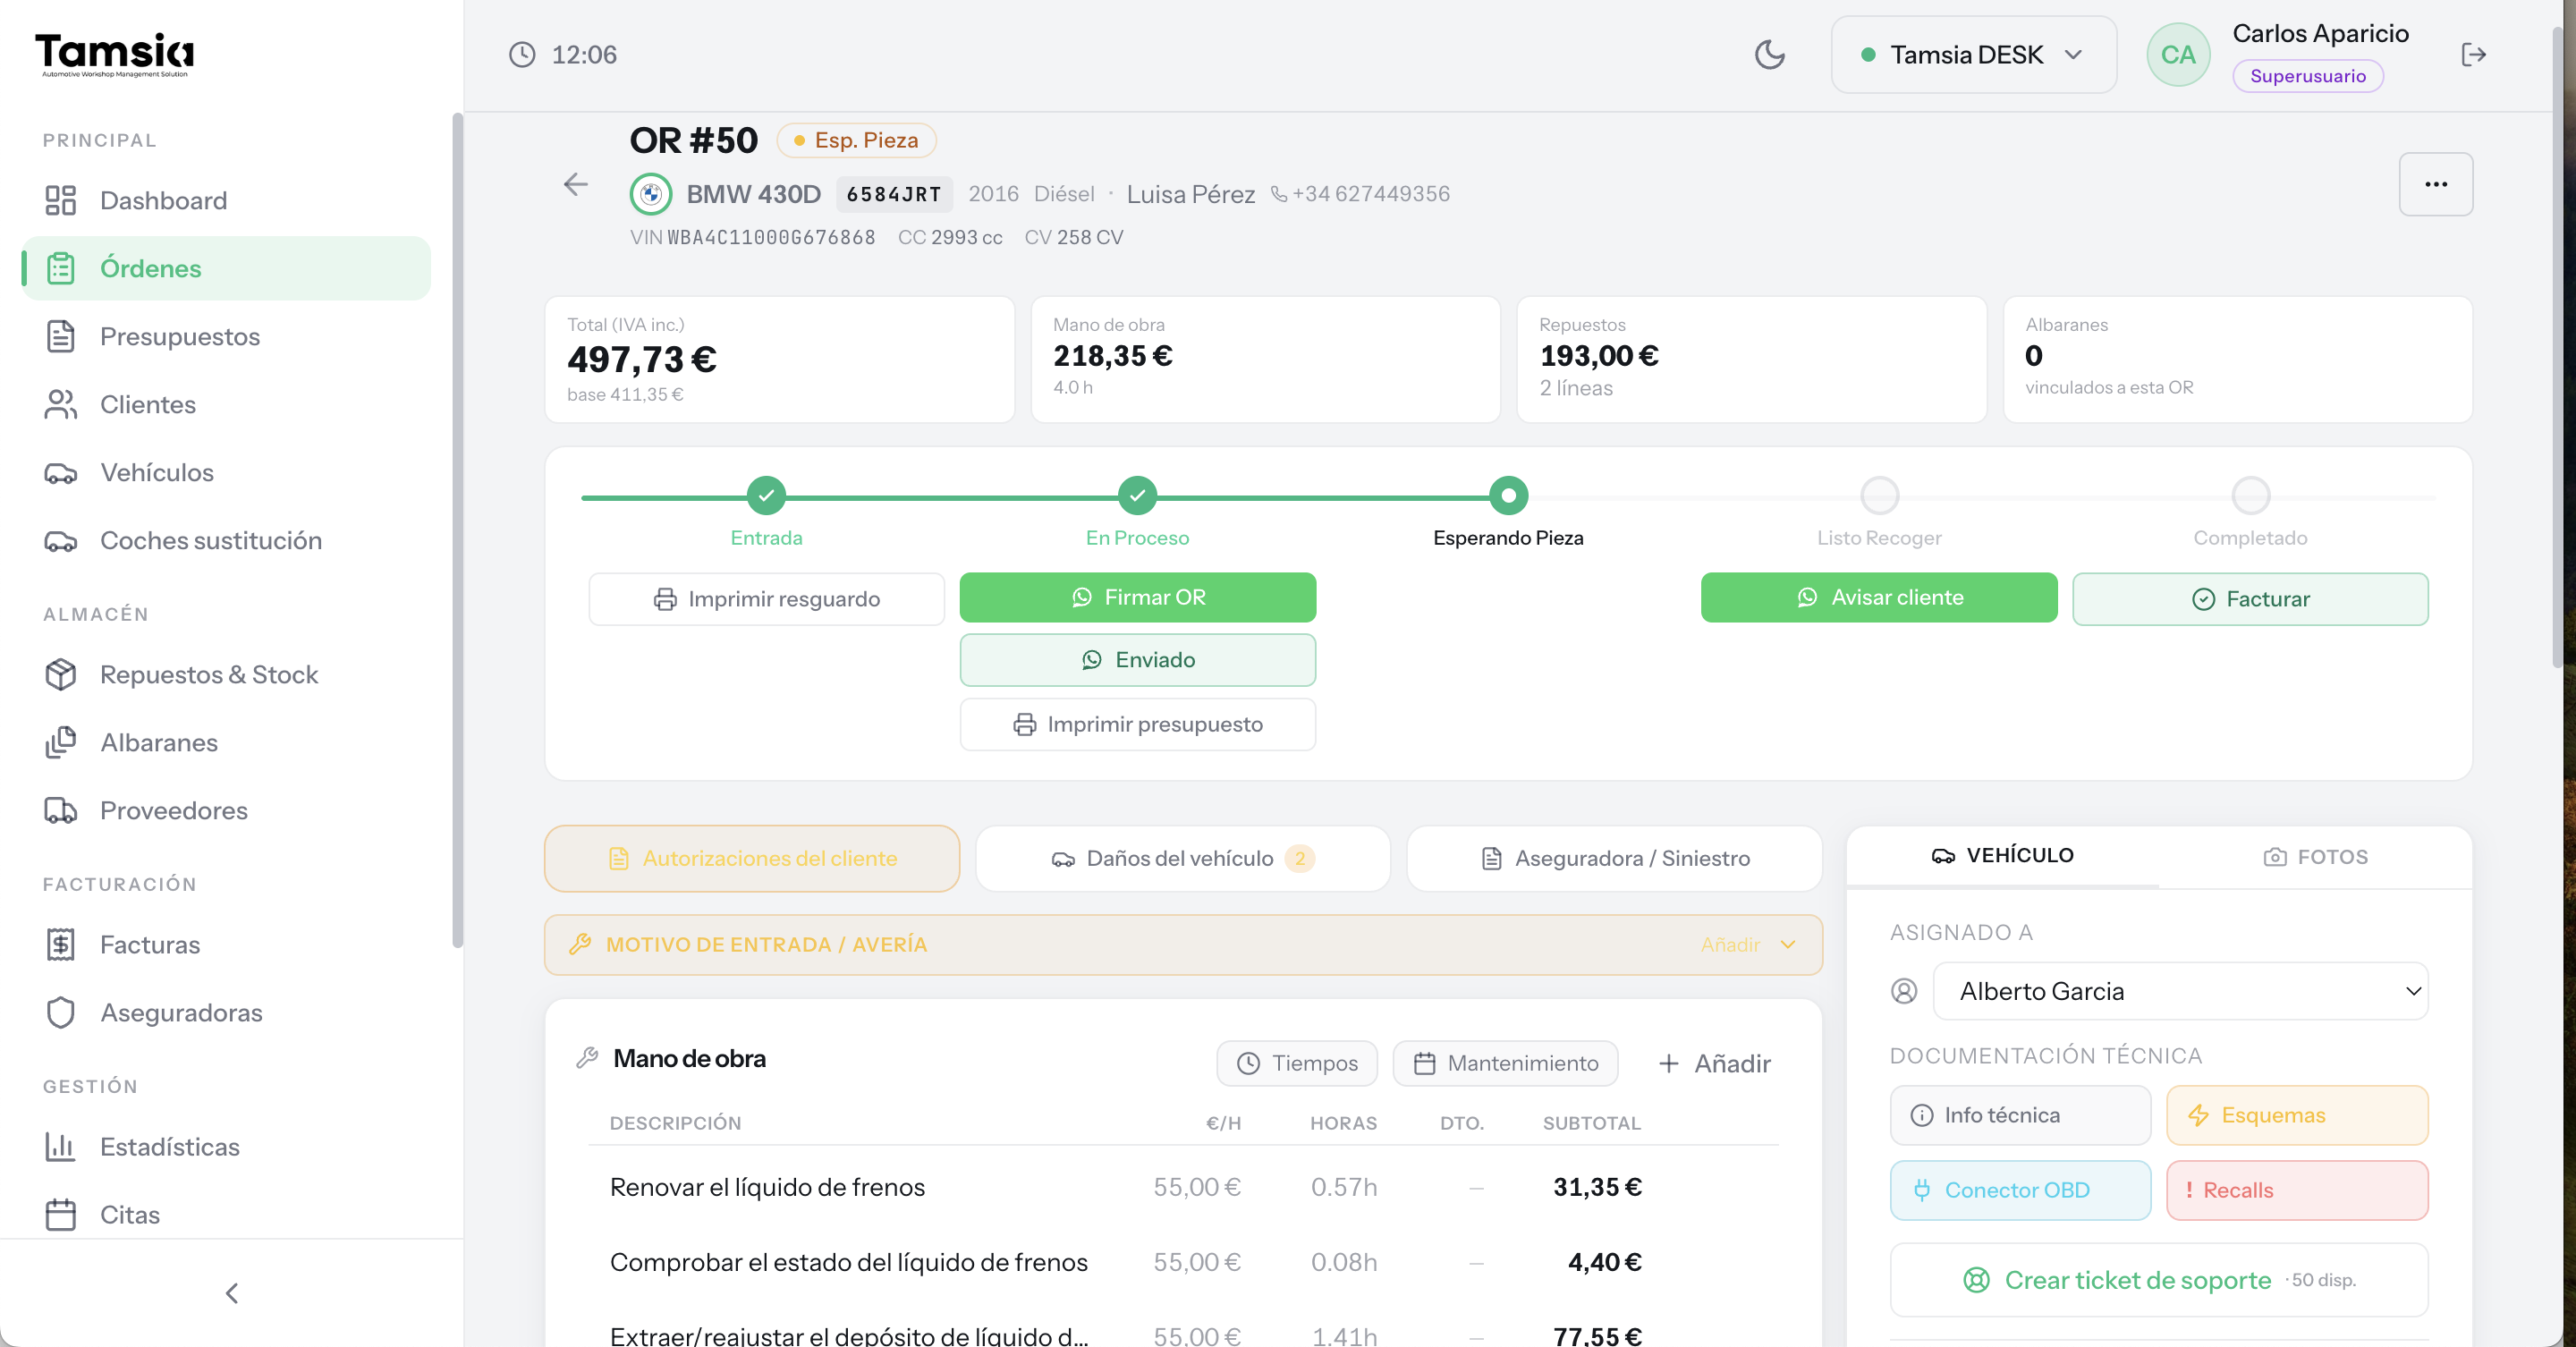Screen dimensions: 2576x1347
Task: Select the Completado status step
Action: (2250, 495)
